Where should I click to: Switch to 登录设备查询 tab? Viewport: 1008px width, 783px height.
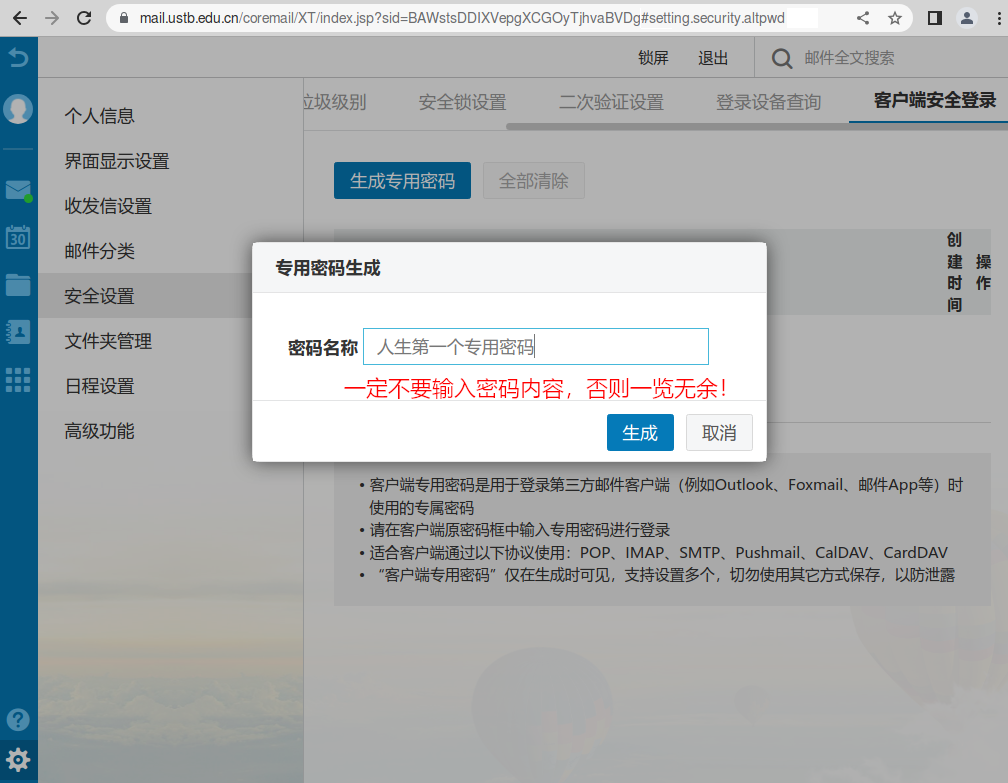768,102
